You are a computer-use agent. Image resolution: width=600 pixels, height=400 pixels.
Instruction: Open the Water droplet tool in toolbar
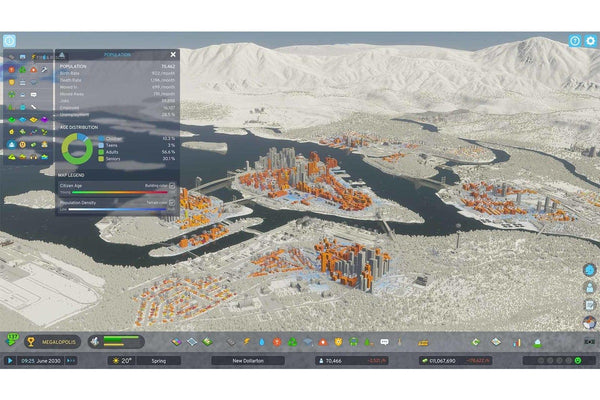tap(261, 342)
